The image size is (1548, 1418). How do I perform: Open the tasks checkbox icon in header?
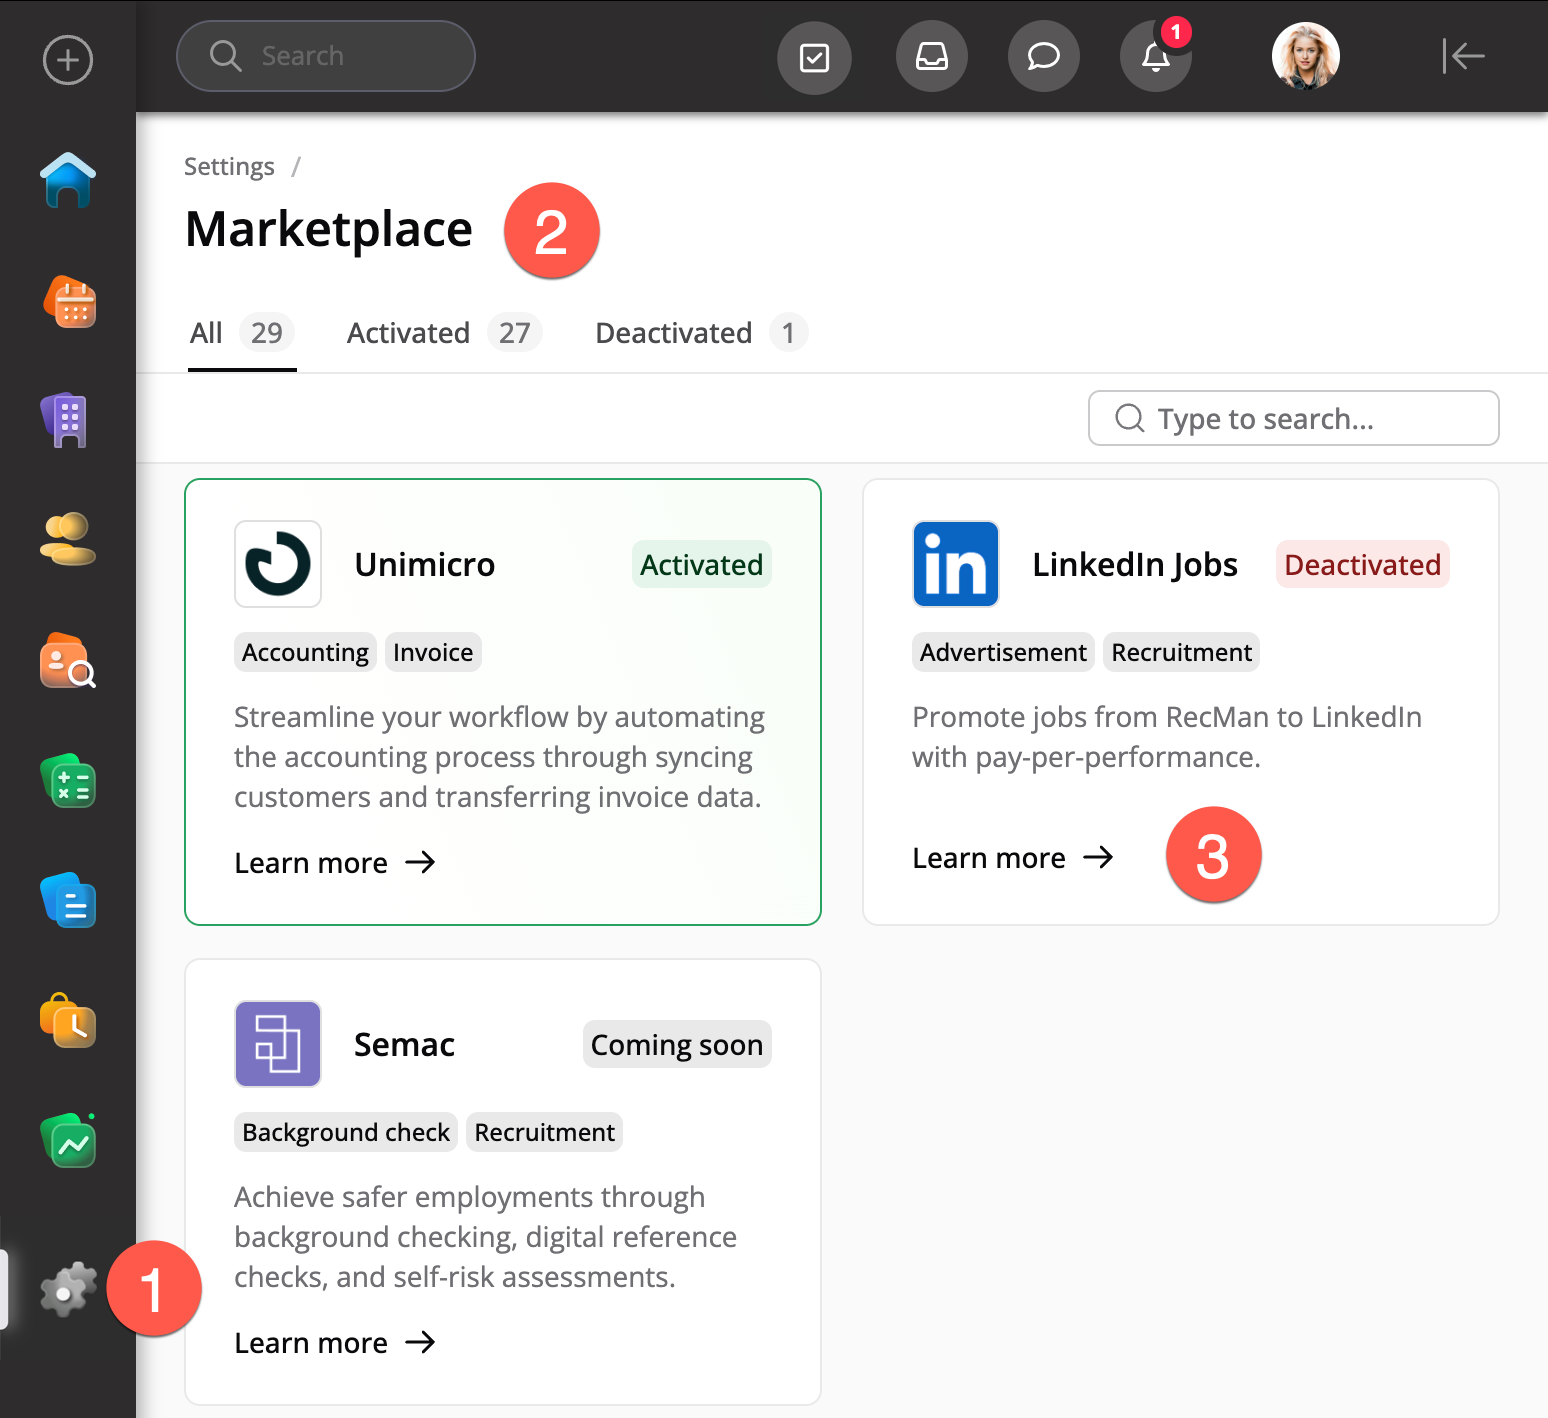click(814, 57)
